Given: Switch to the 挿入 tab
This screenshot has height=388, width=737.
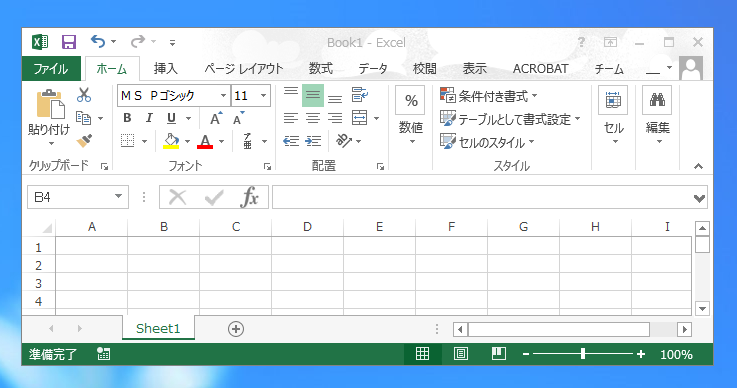Looking at the screenshot, I should [x=166, y=69].
